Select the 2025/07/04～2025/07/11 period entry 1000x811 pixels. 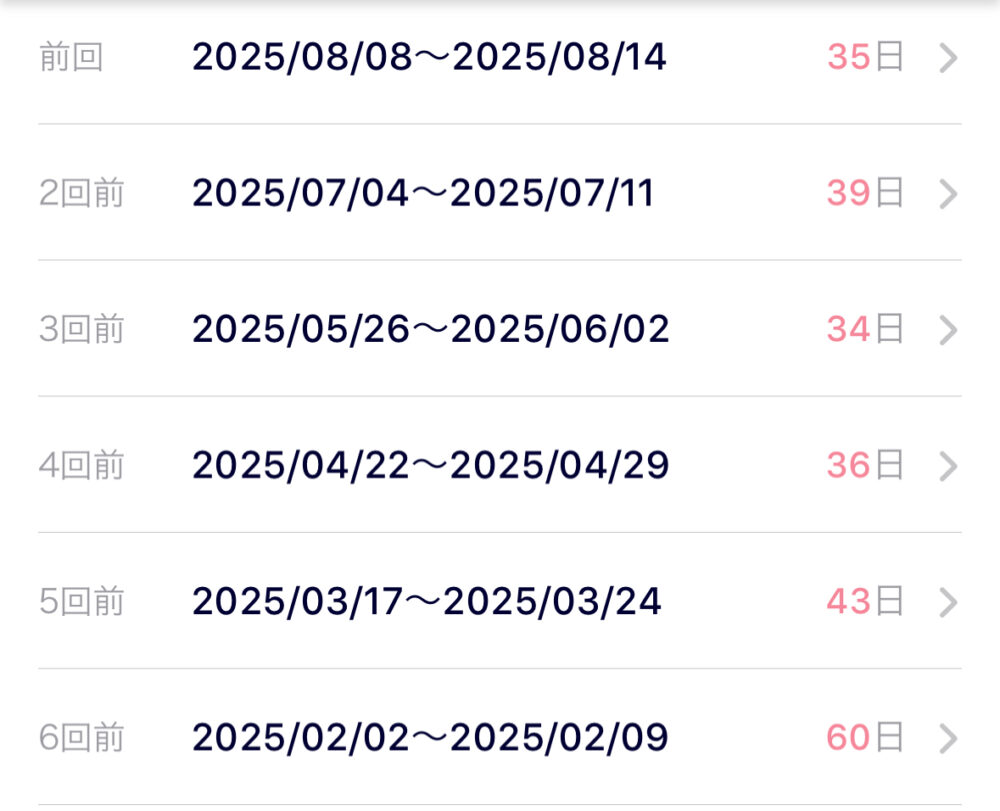click(423, 193)
